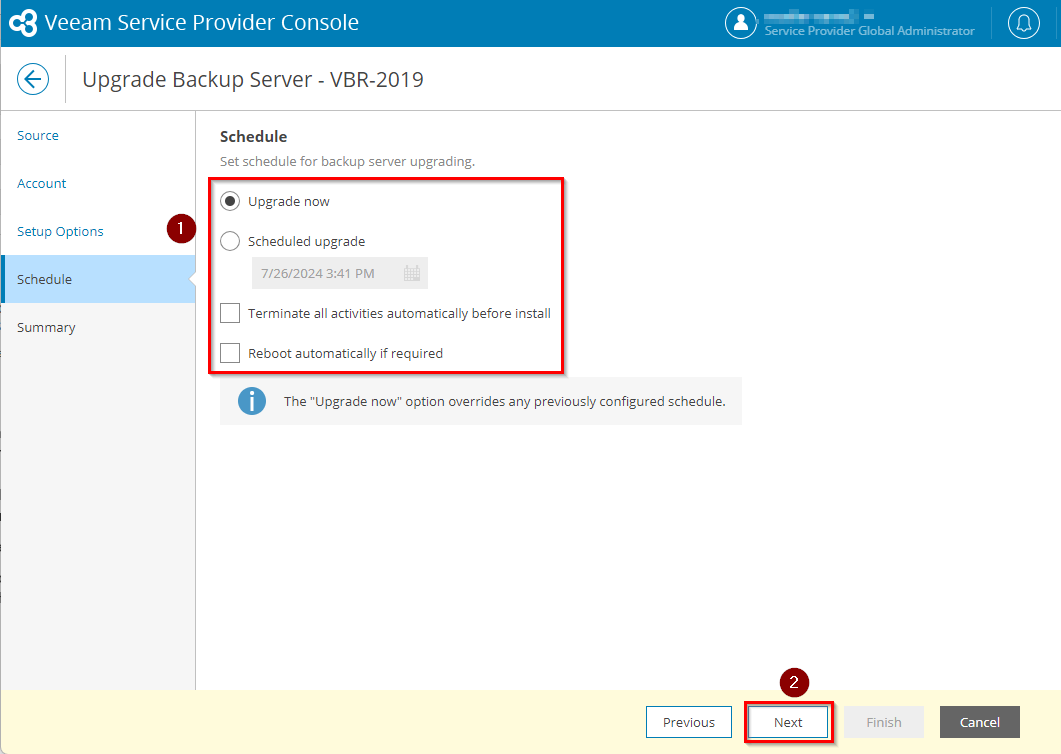Select the Upgrade now radio button
Image resolution: width=1061 pixels, height=754 pixels.
coord(230,201)
